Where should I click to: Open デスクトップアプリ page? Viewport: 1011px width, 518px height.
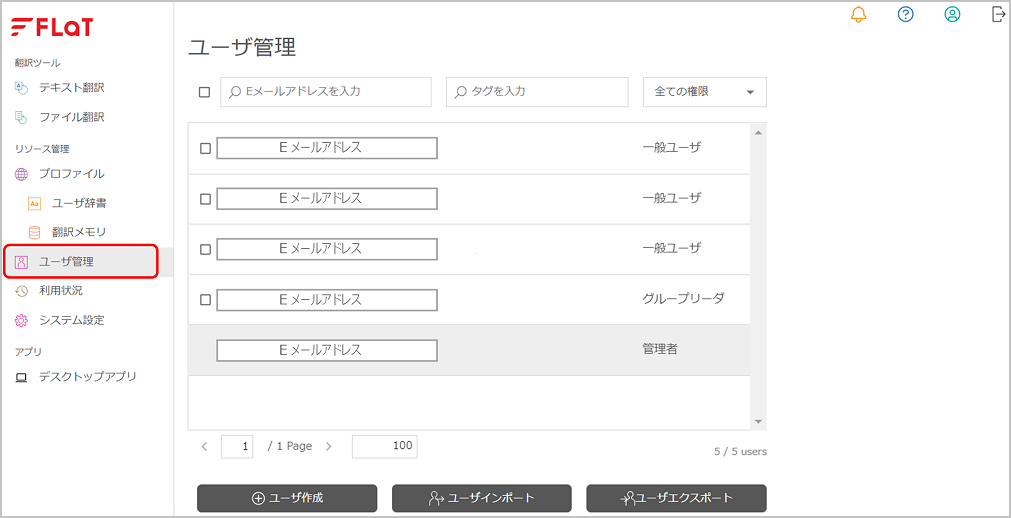coord(88,377)
